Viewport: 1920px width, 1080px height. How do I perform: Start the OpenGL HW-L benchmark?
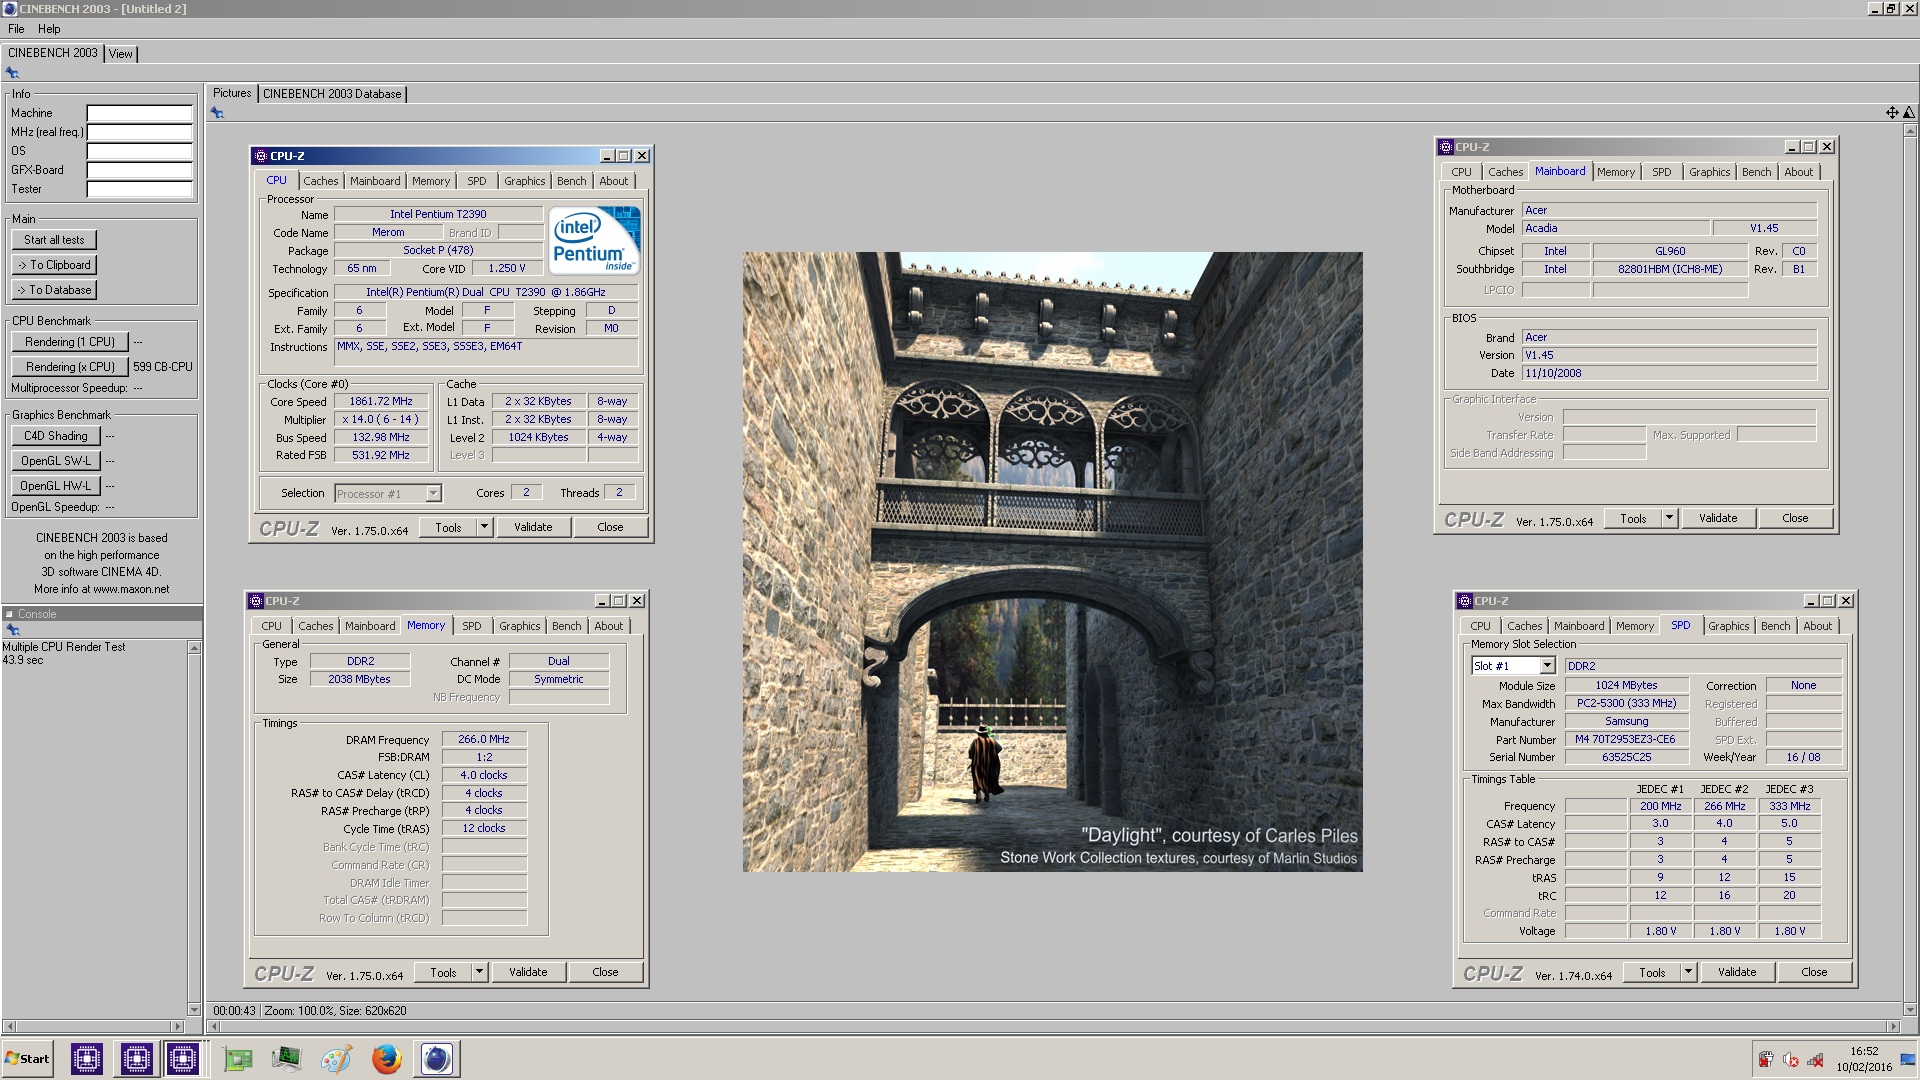pyautogui.click(x=56, y=486)
